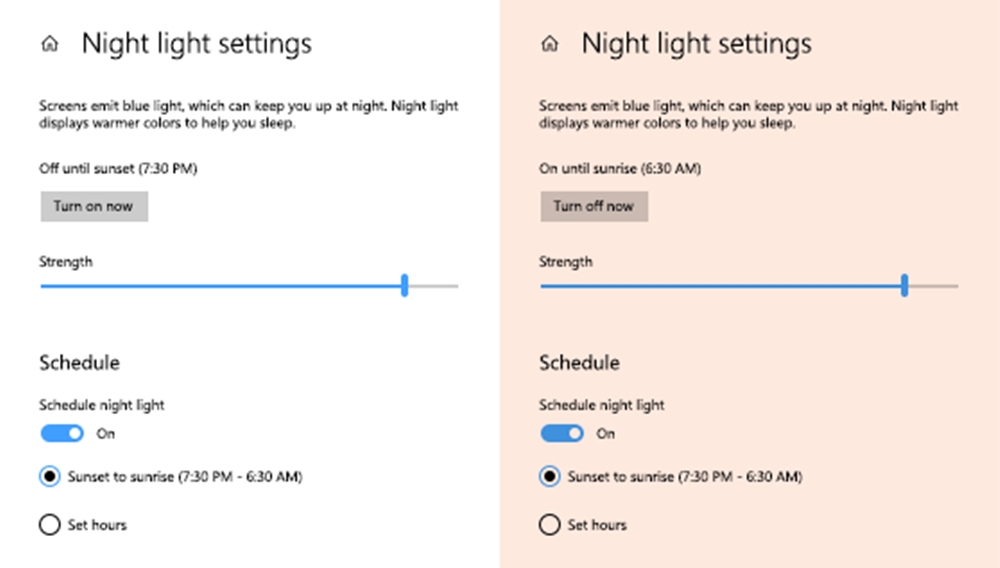1000x568 pixels.
Task: Click the blue filled track of left Strength slider
Action: point(221,286)
